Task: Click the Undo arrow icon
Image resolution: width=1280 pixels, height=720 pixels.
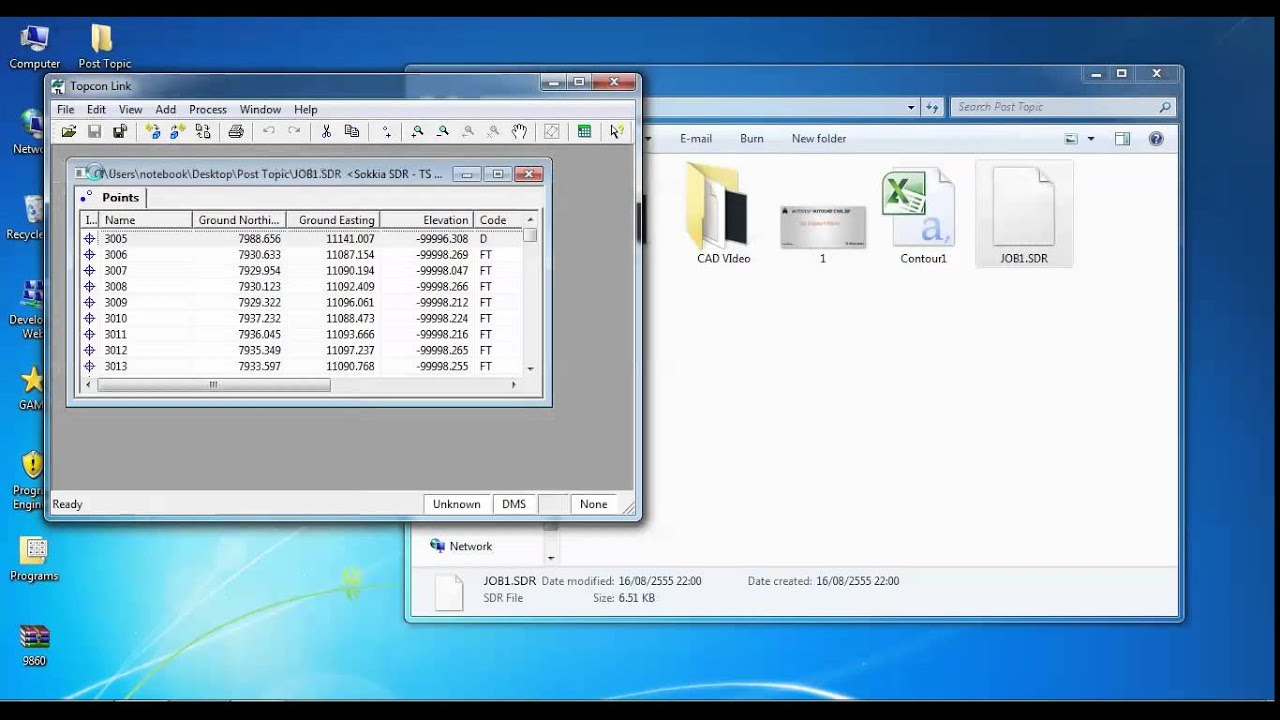Action: pos(269,131)
